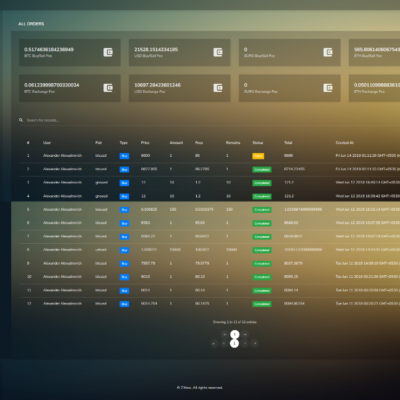Click the total 171.7 in row 3
Image resolution: width=400 pixels, height=400 pixels.
point(289,183)
